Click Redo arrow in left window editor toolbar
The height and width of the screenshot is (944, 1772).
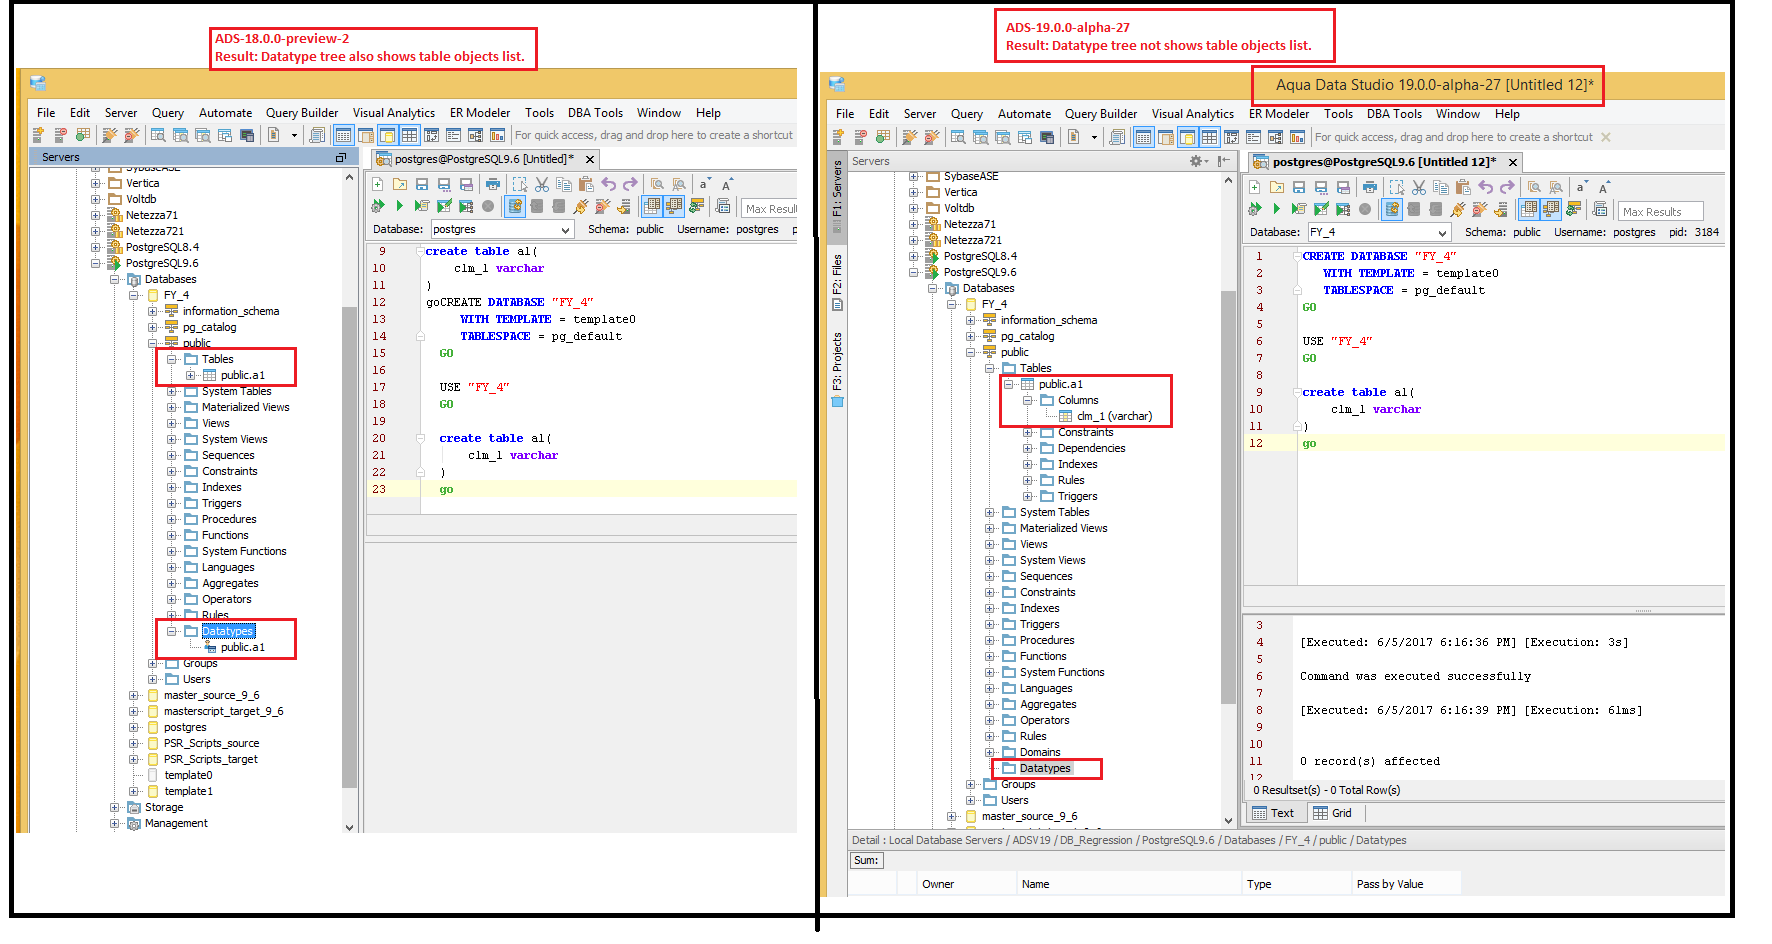[630, 184]
